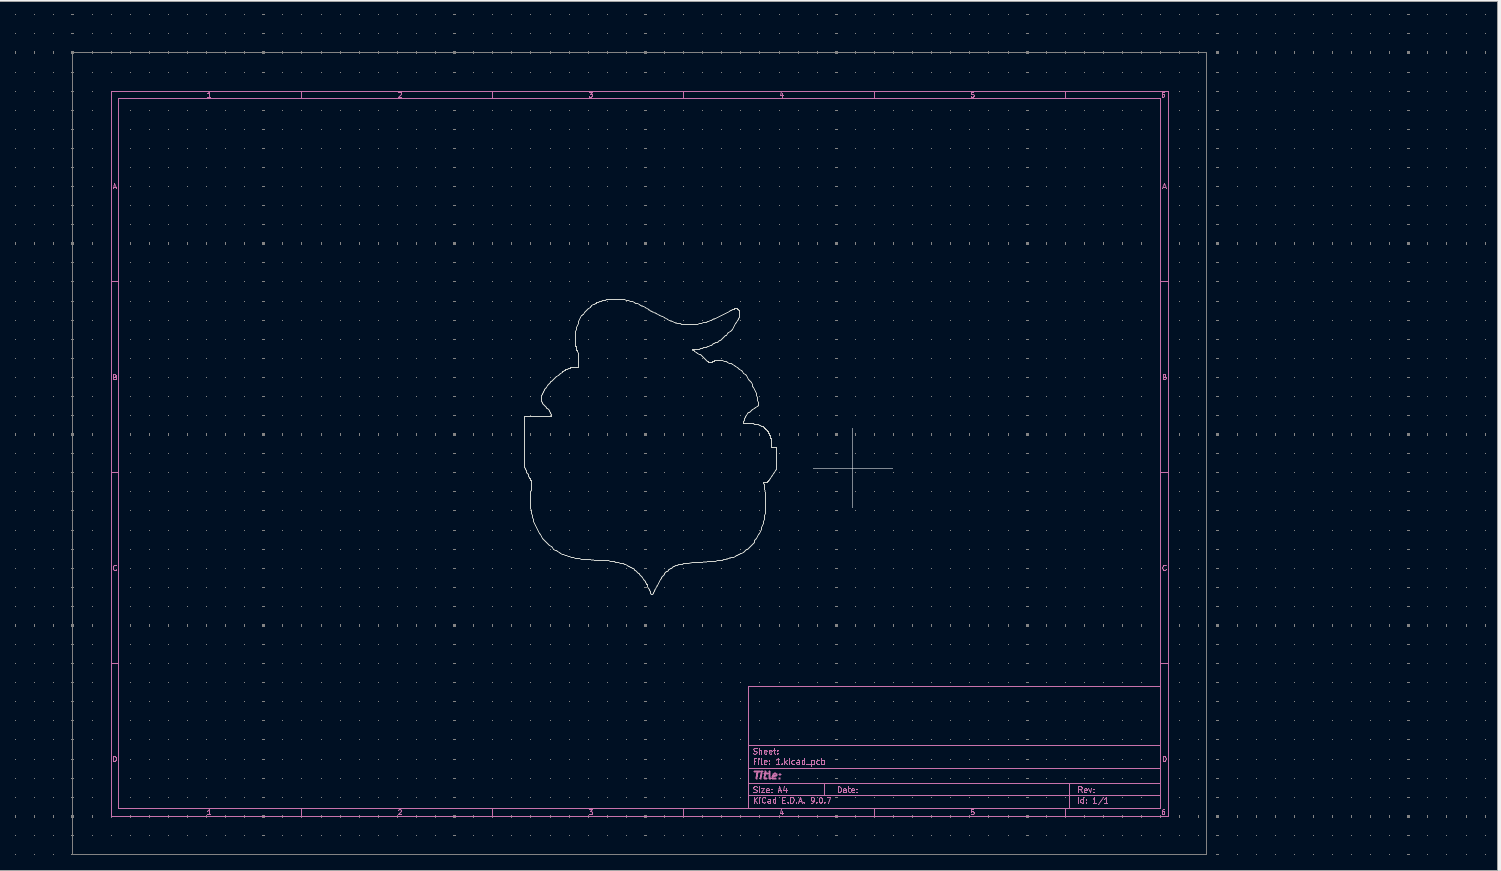Viewport: 1501px width, 871px height.
Task: Click the Title: field in the title block
Action: pos(770,775)
